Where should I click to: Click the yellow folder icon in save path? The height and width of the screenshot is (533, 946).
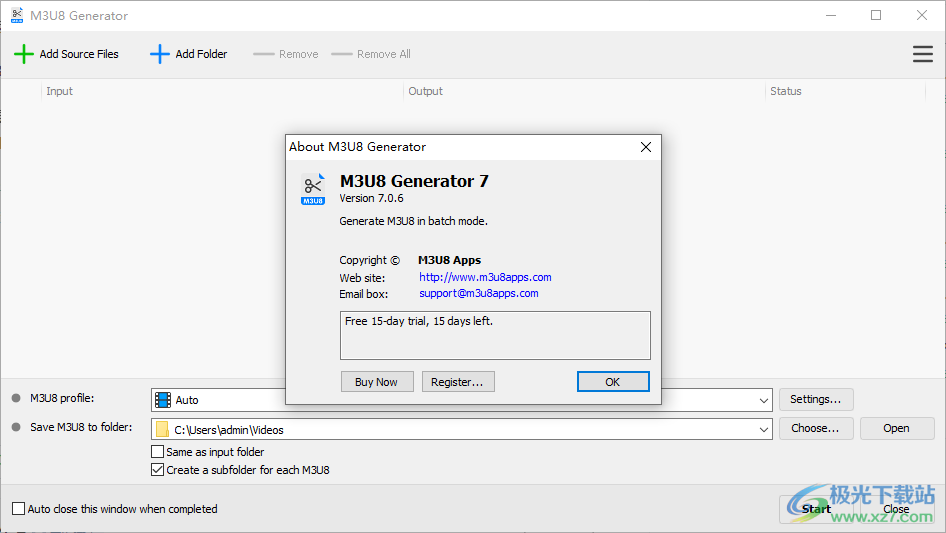[x=162, y=429]
